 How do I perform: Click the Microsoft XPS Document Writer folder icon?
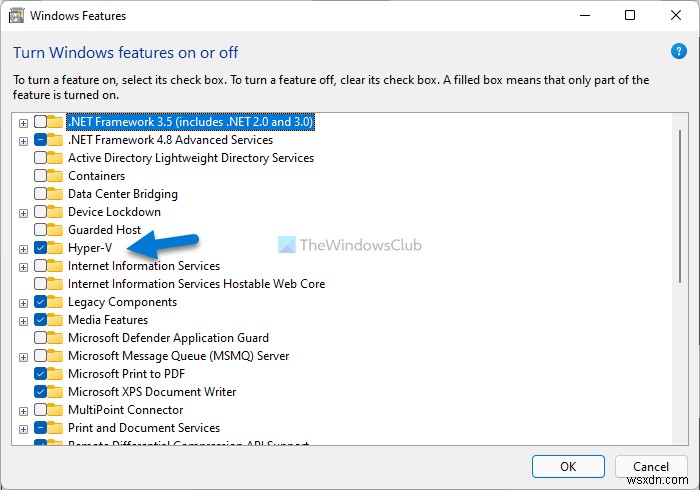(57, 392)
